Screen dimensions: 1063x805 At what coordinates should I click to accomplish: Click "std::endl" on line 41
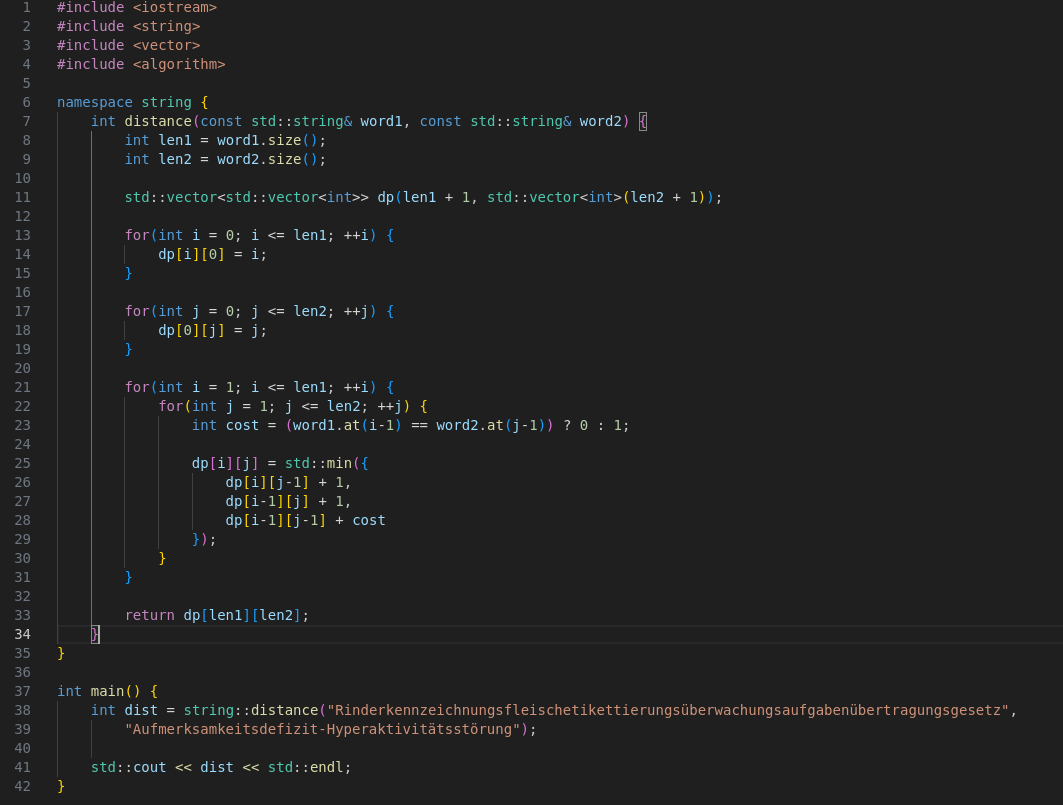306,767
